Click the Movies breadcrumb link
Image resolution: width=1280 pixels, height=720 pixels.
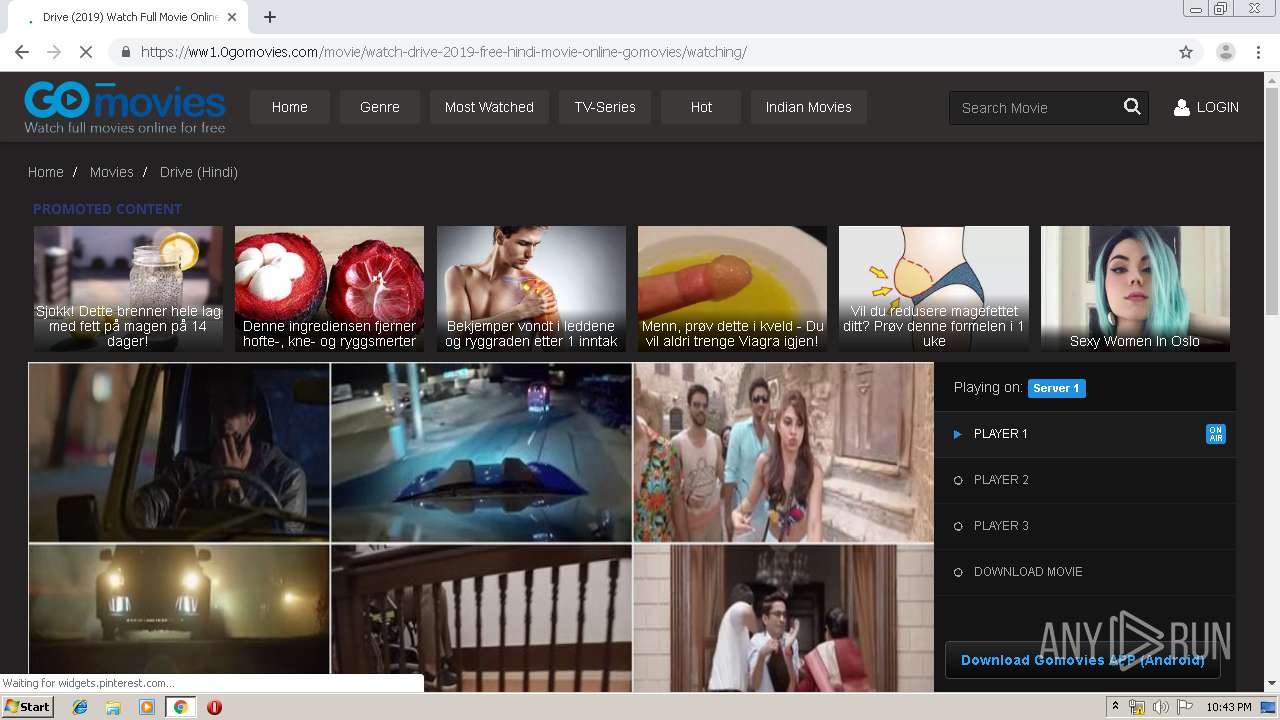tap(111, 172)
